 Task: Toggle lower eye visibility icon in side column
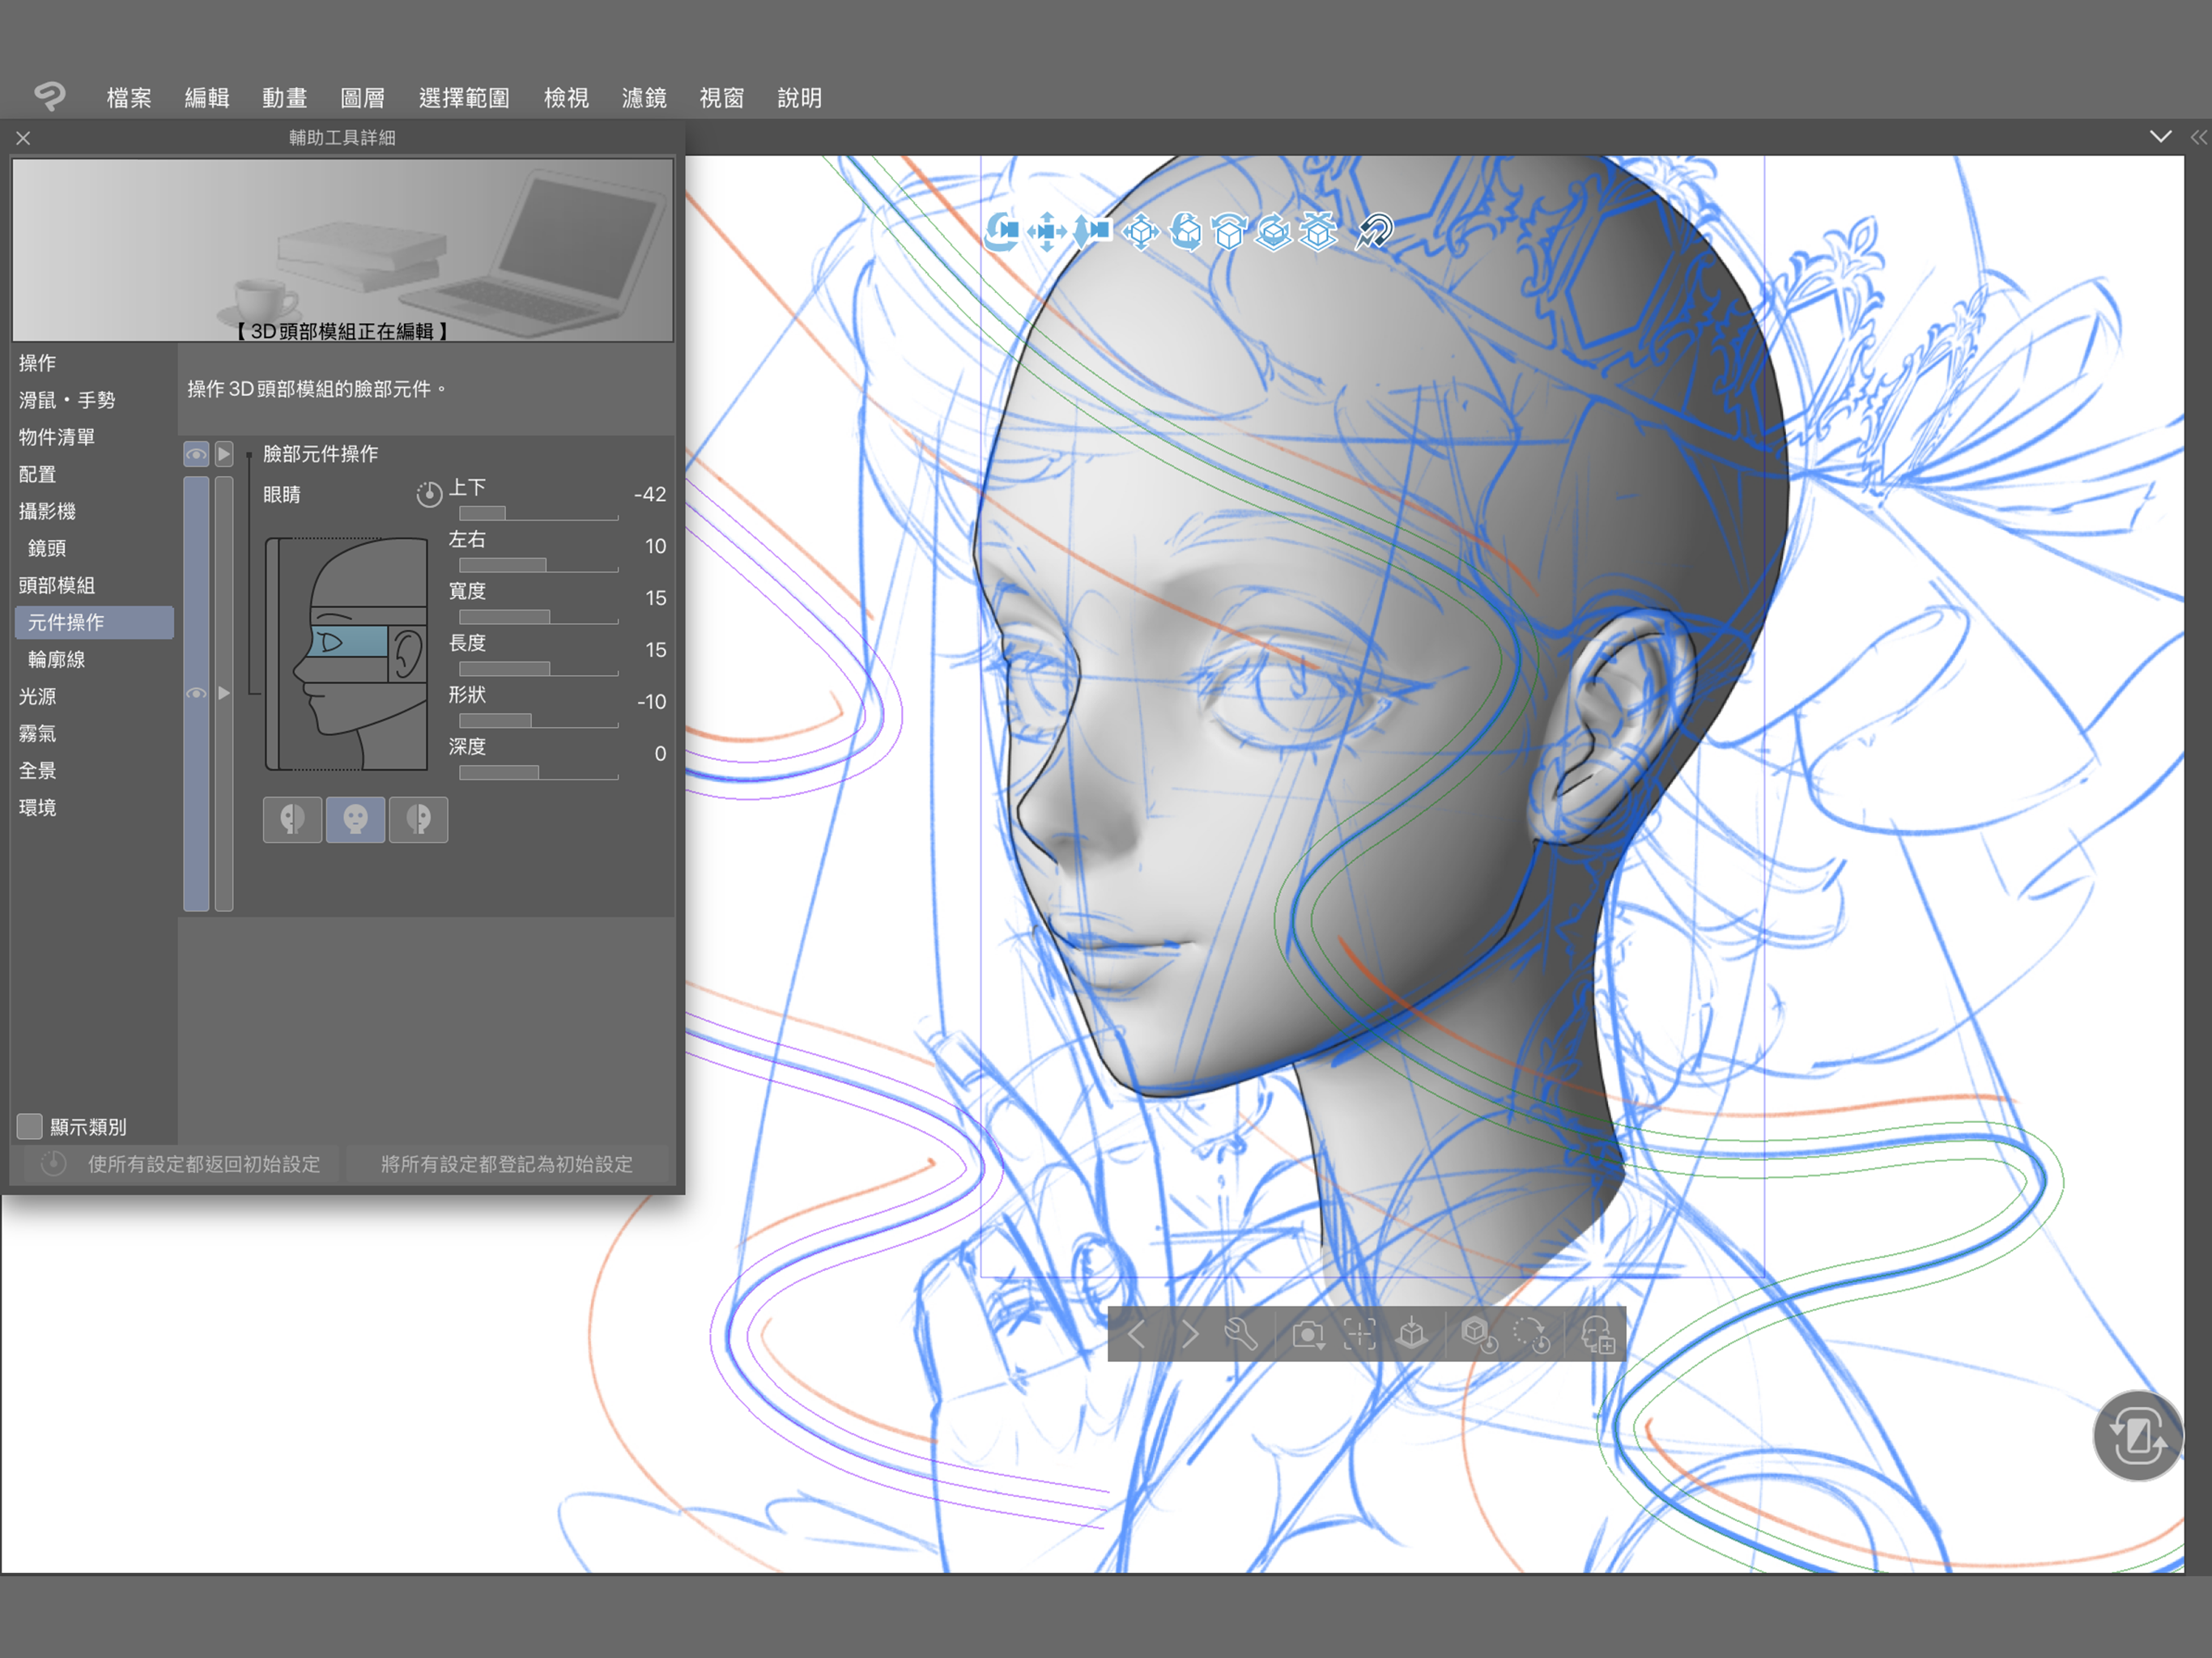[196, 693]
